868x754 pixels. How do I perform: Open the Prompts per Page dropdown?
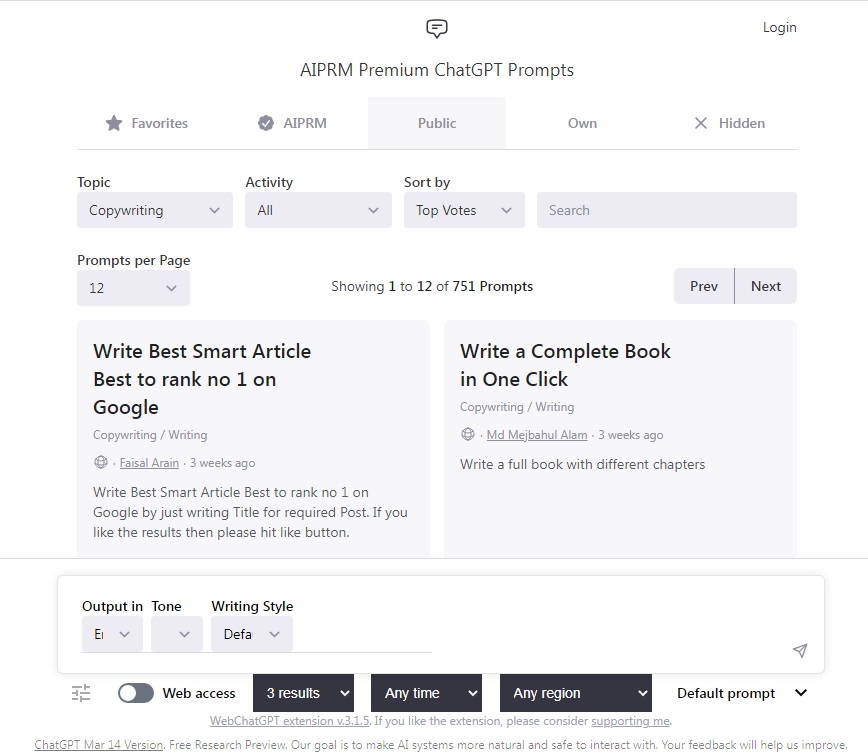click(133, 288)
